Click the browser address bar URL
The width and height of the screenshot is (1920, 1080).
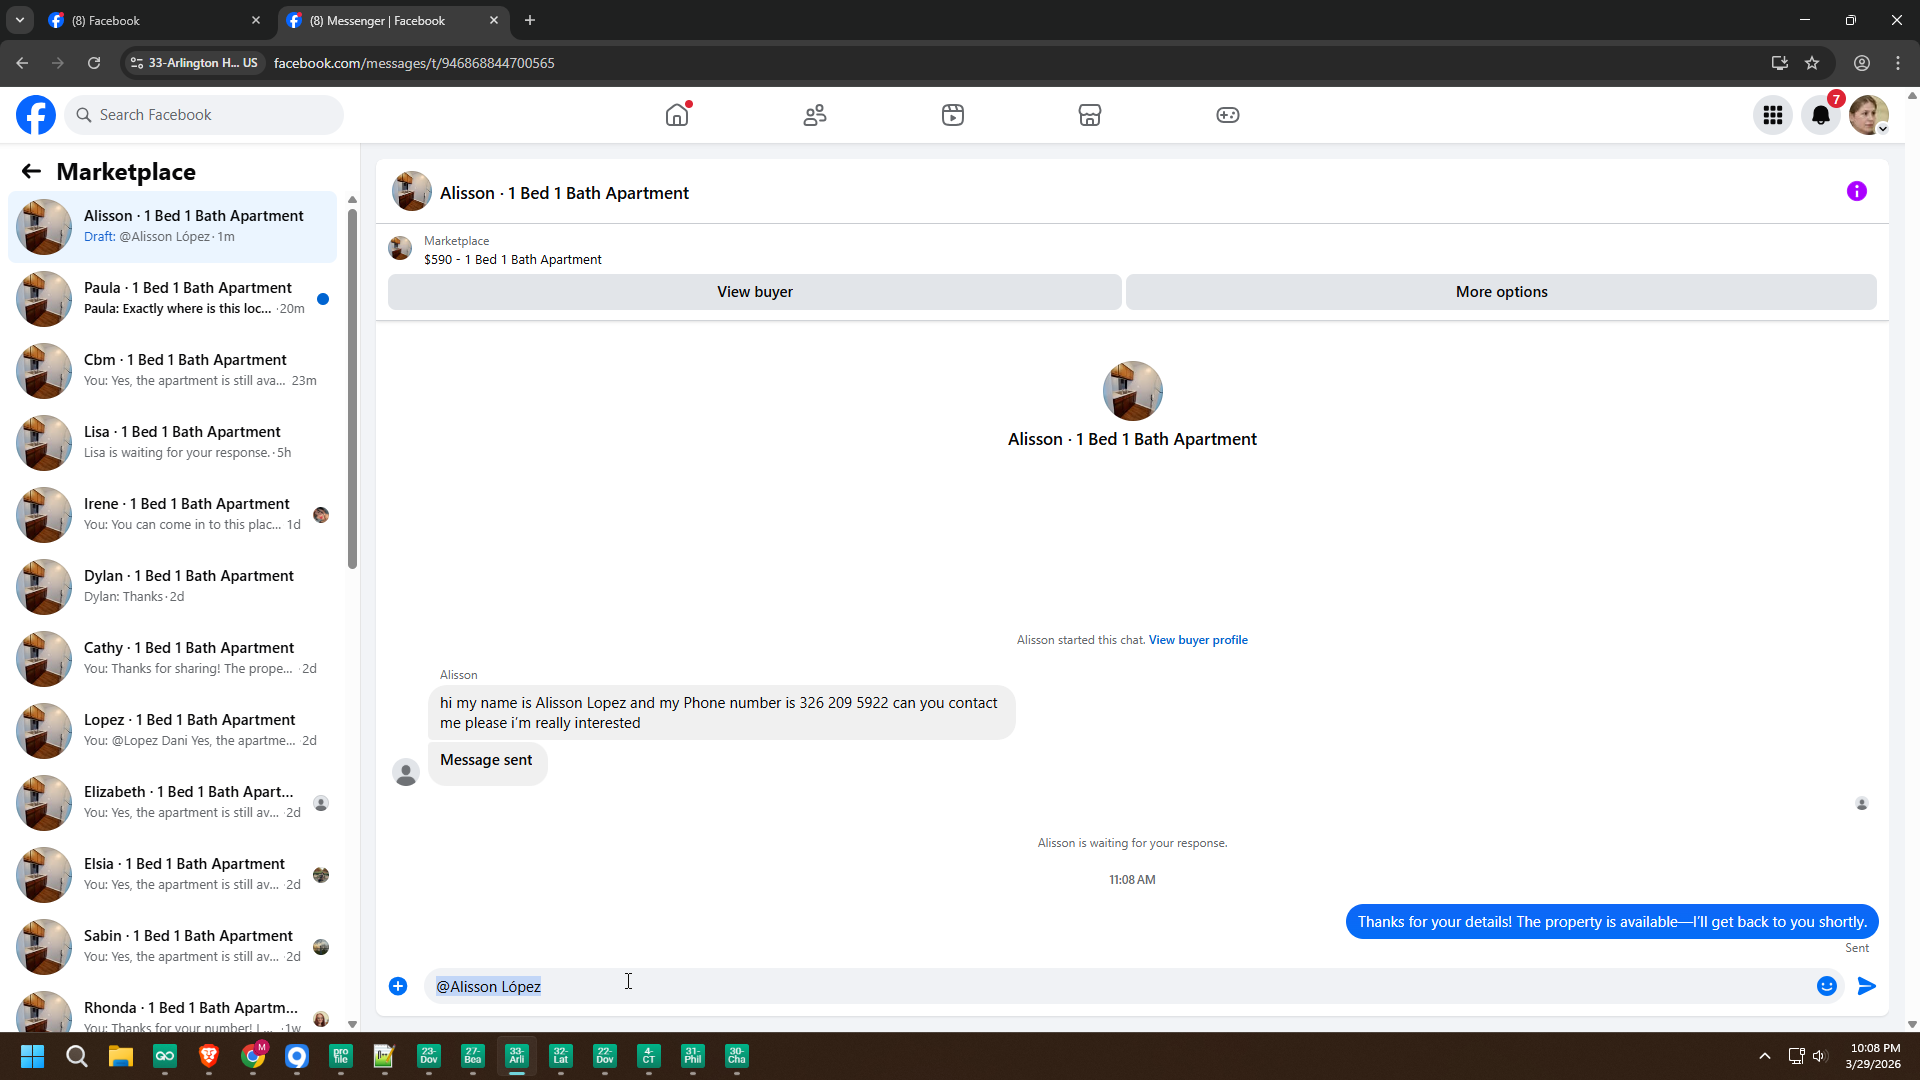(x=414, y=63)
